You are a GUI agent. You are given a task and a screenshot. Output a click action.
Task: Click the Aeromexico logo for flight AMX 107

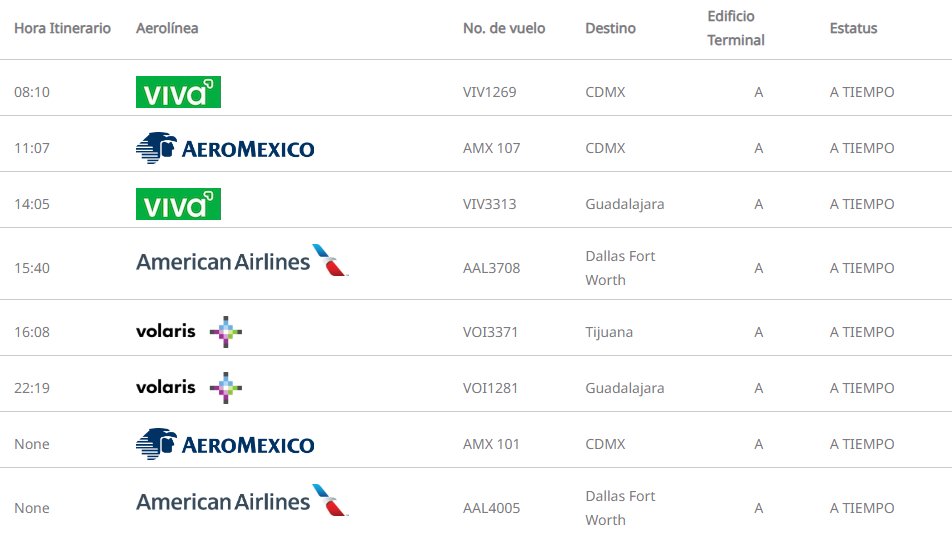click(225, 148)
